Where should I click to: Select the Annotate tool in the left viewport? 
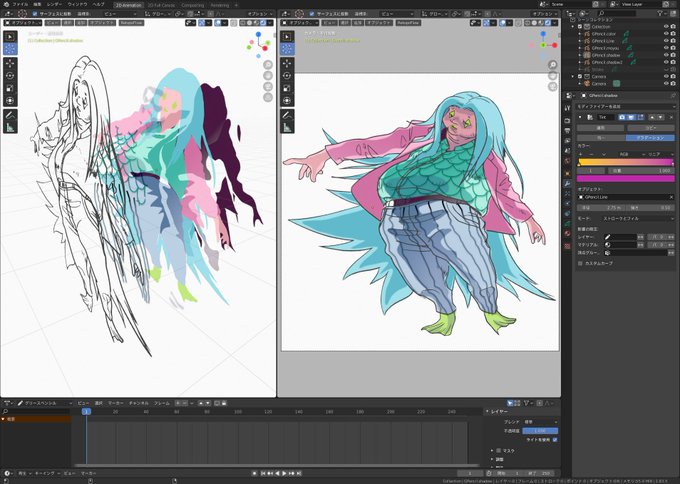point(10,115)
